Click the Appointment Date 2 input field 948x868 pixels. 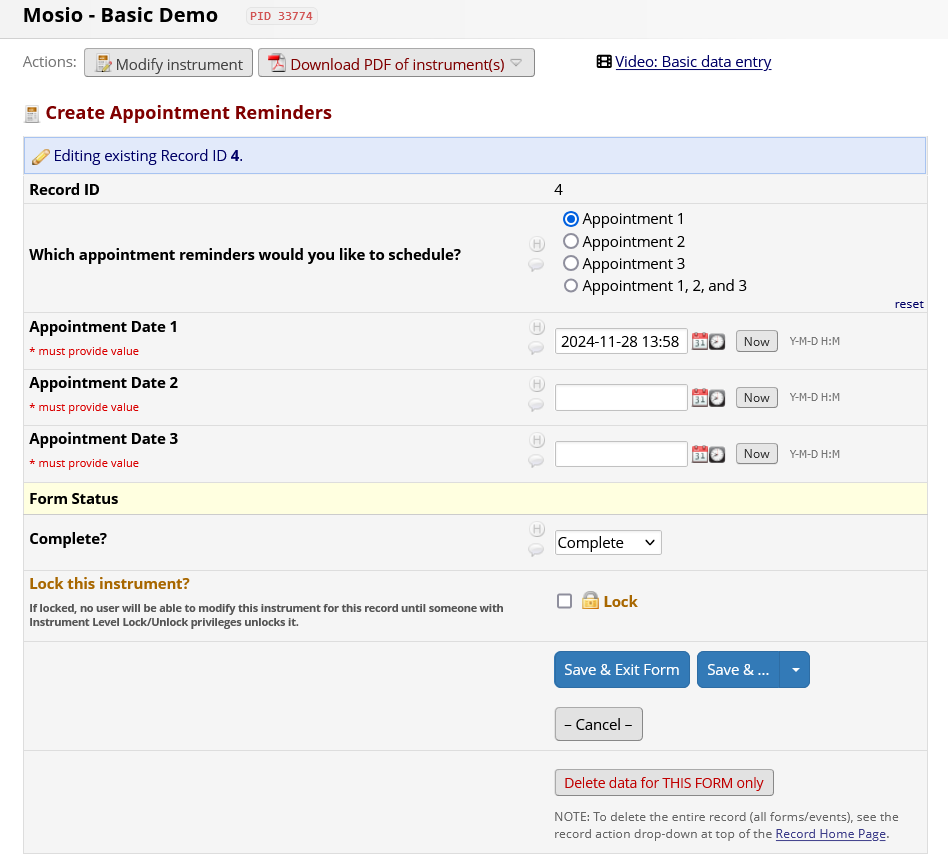pos(621,398)
